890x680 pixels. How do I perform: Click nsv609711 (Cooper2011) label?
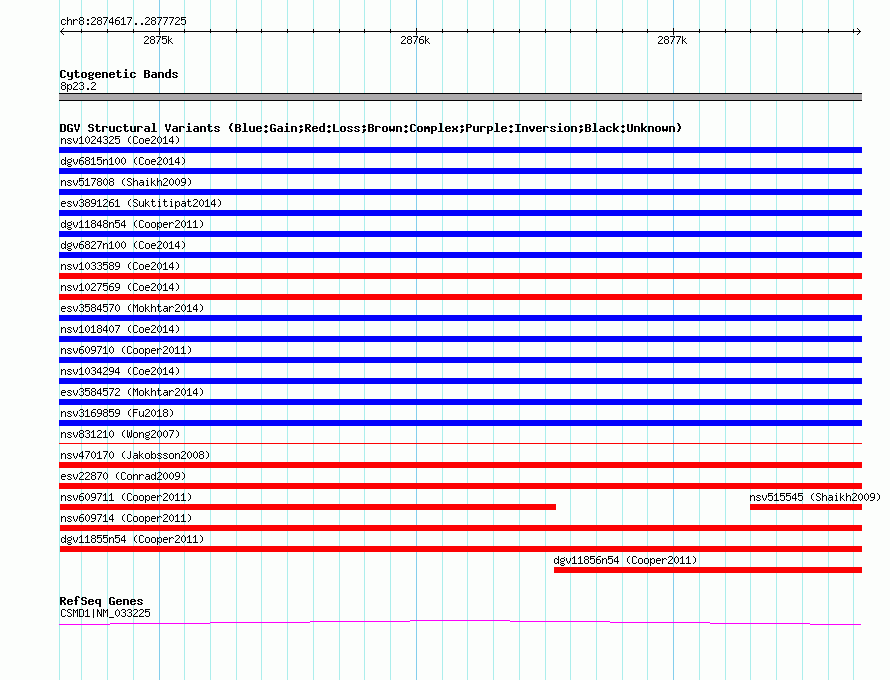click(x=126, y=497)
